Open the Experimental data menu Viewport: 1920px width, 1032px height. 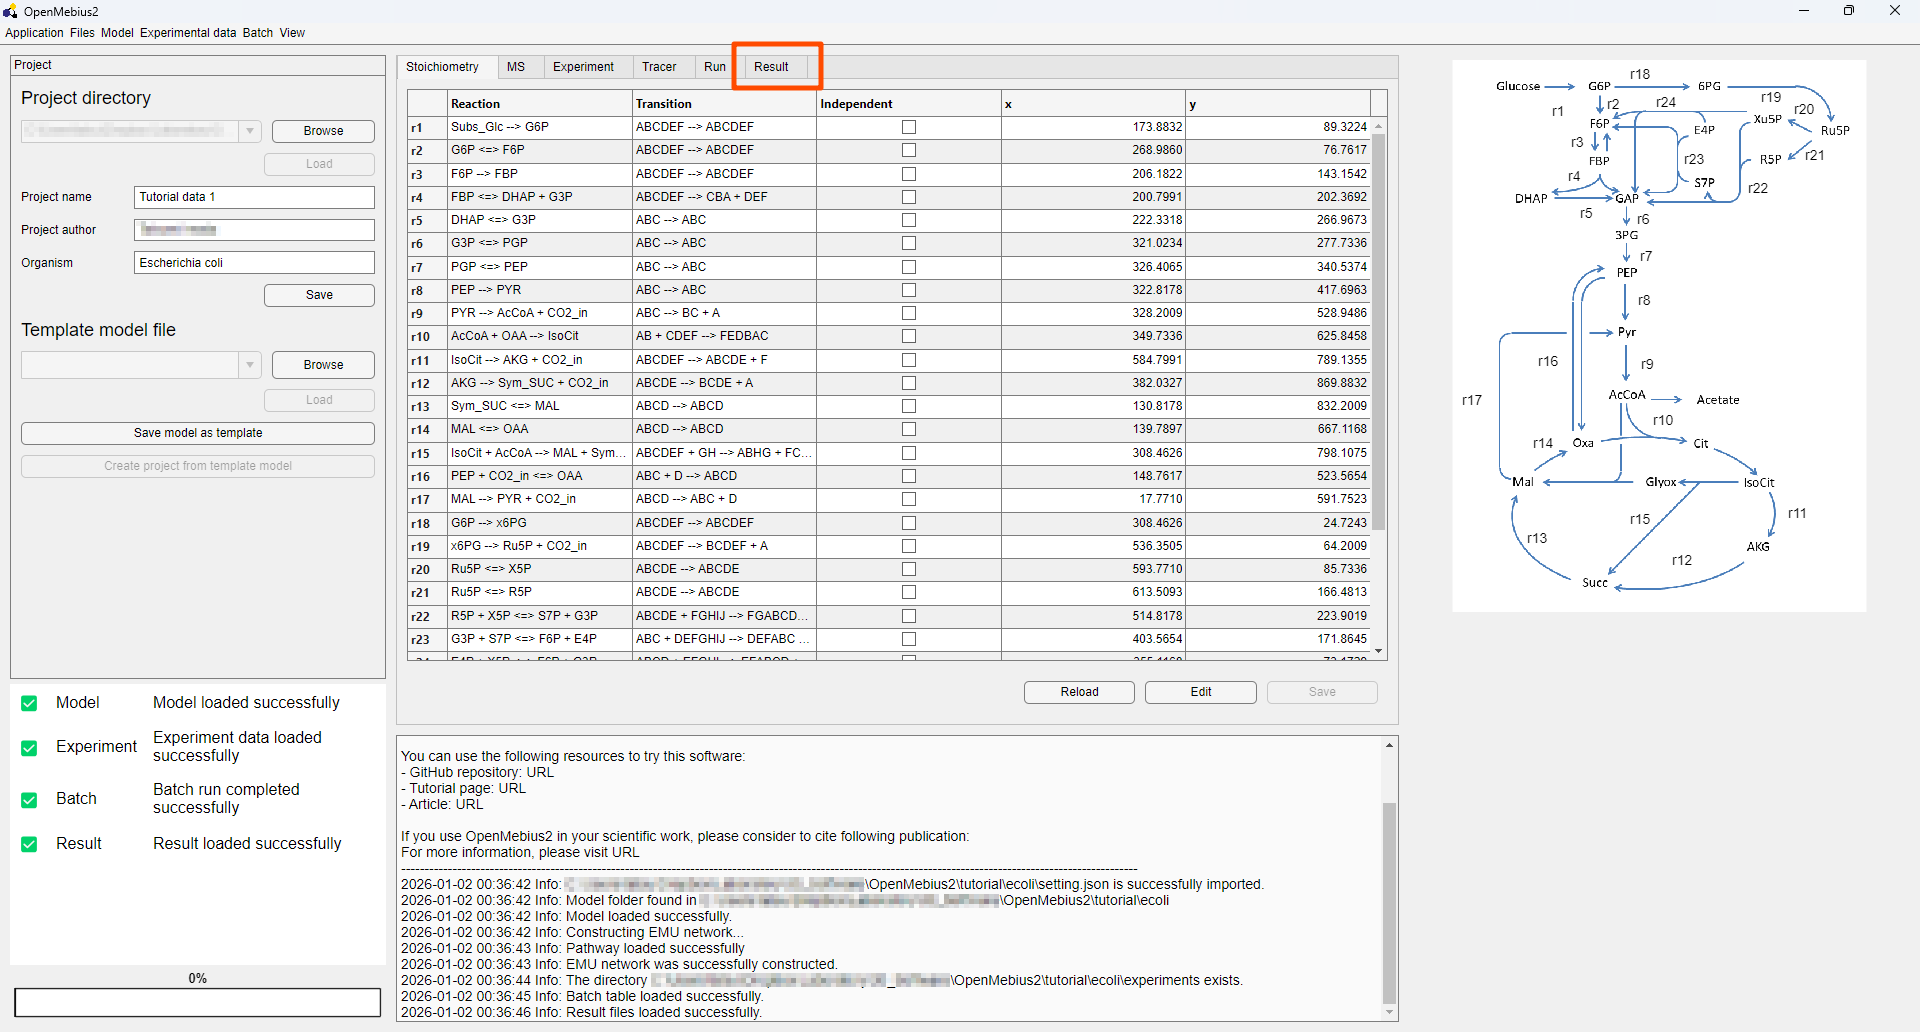pos(187,33)
